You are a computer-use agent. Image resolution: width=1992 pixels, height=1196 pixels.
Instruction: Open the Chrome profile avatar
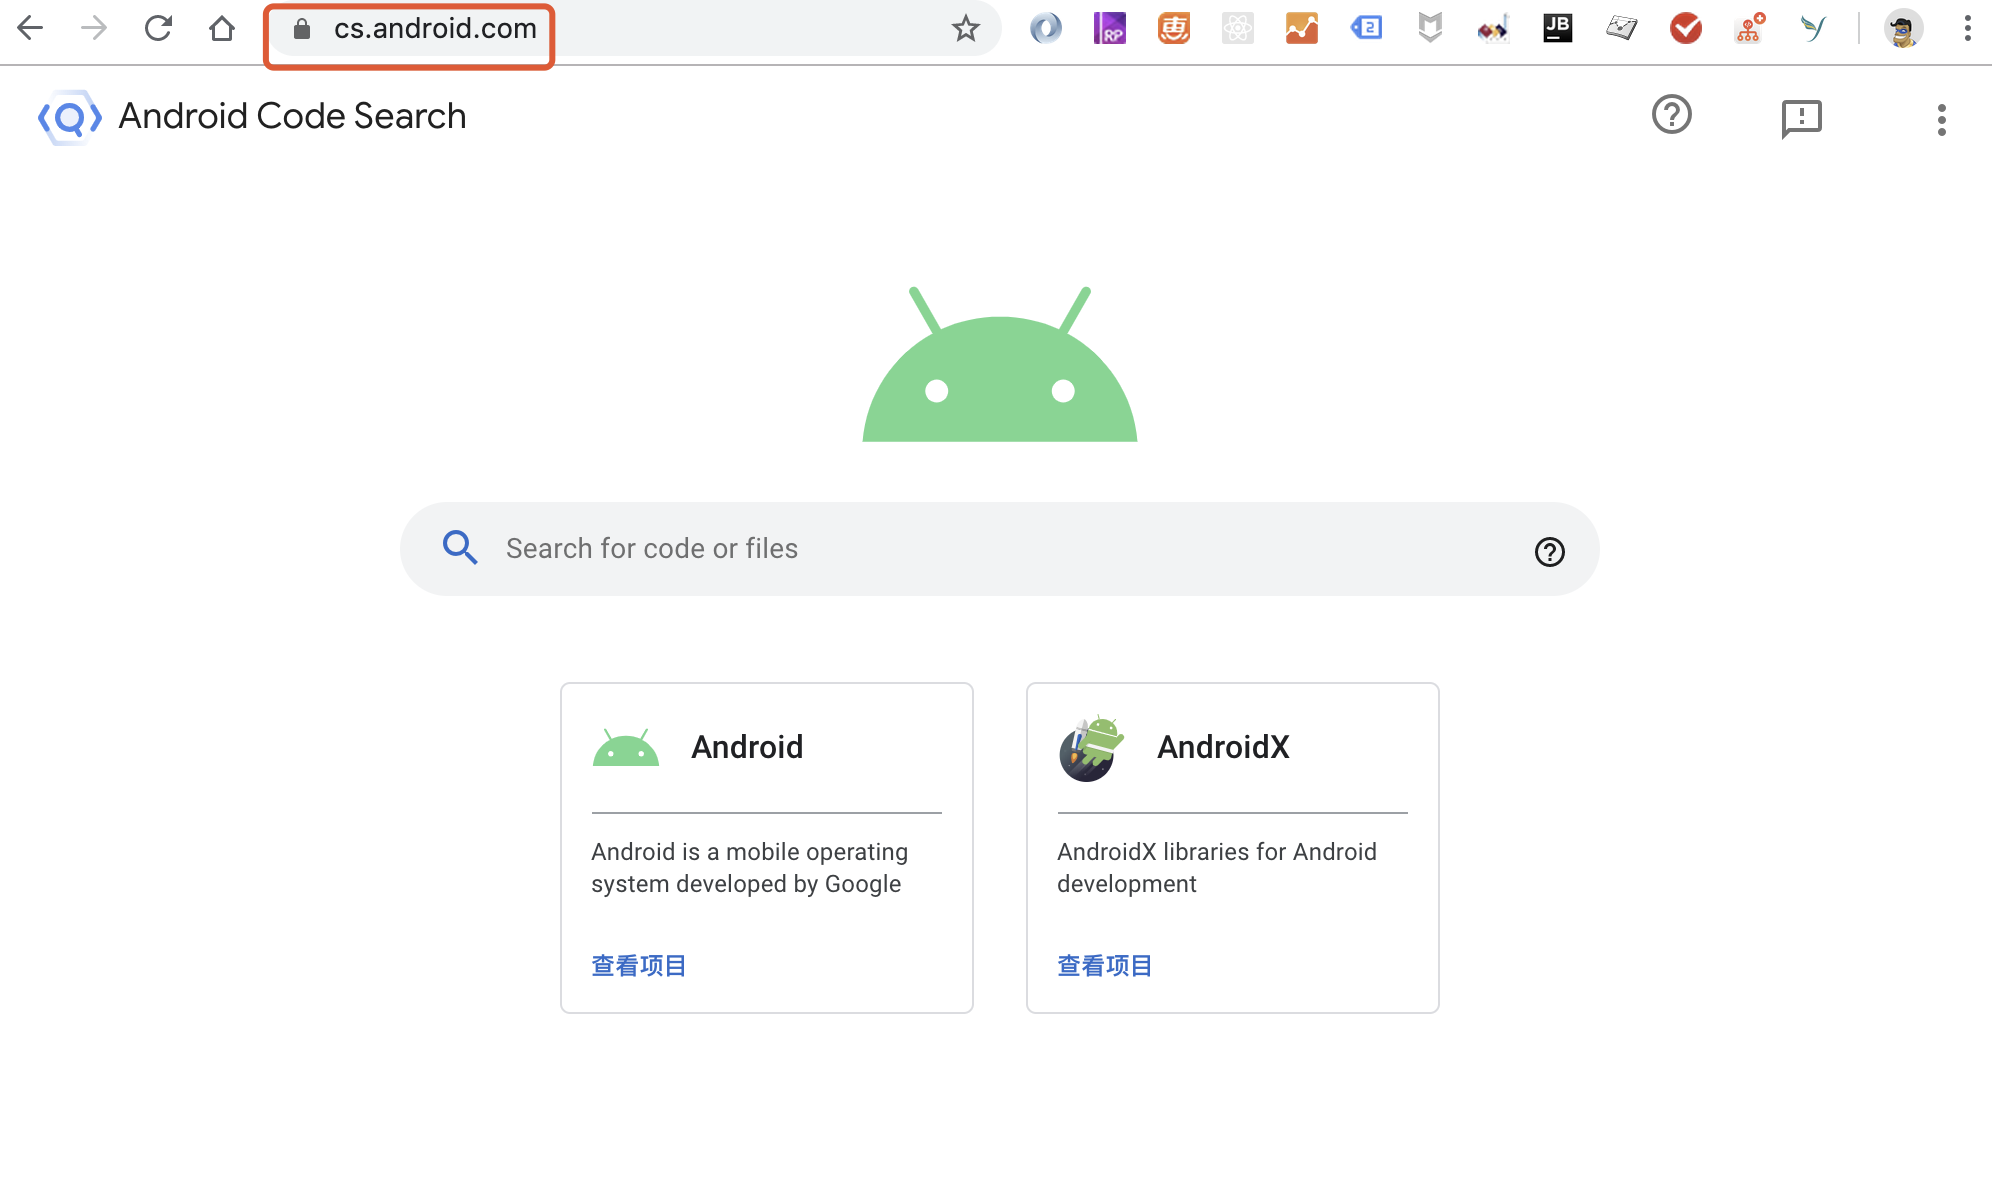[x=1903, y=28]
